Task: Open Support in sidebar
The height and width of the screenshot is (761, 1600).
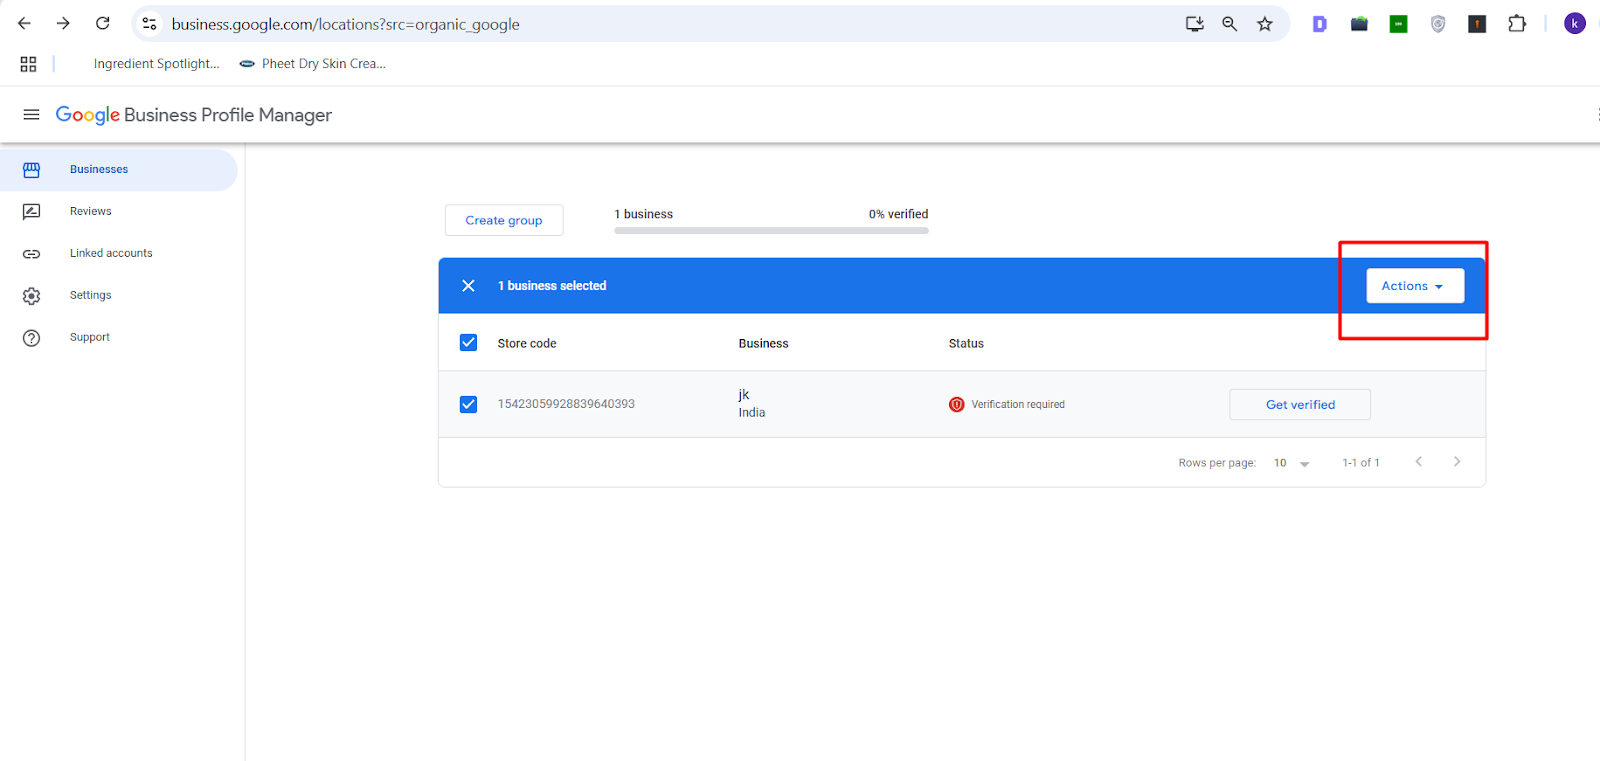Action: tap(89, 338)
